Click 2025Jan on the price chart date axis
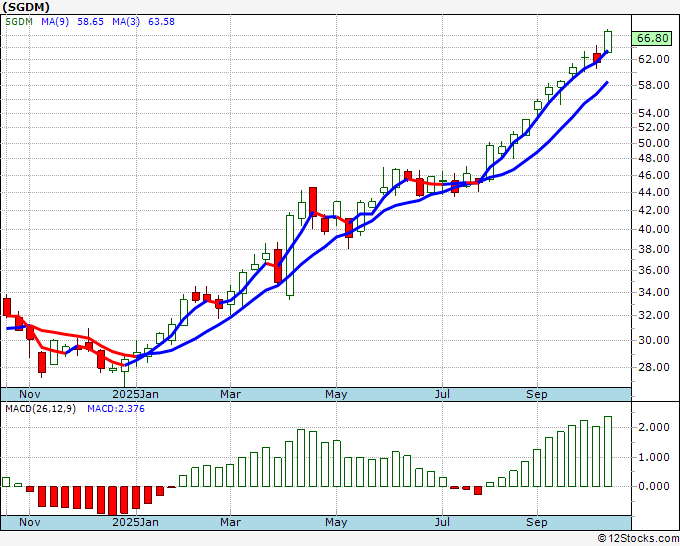 coord(135,394)
